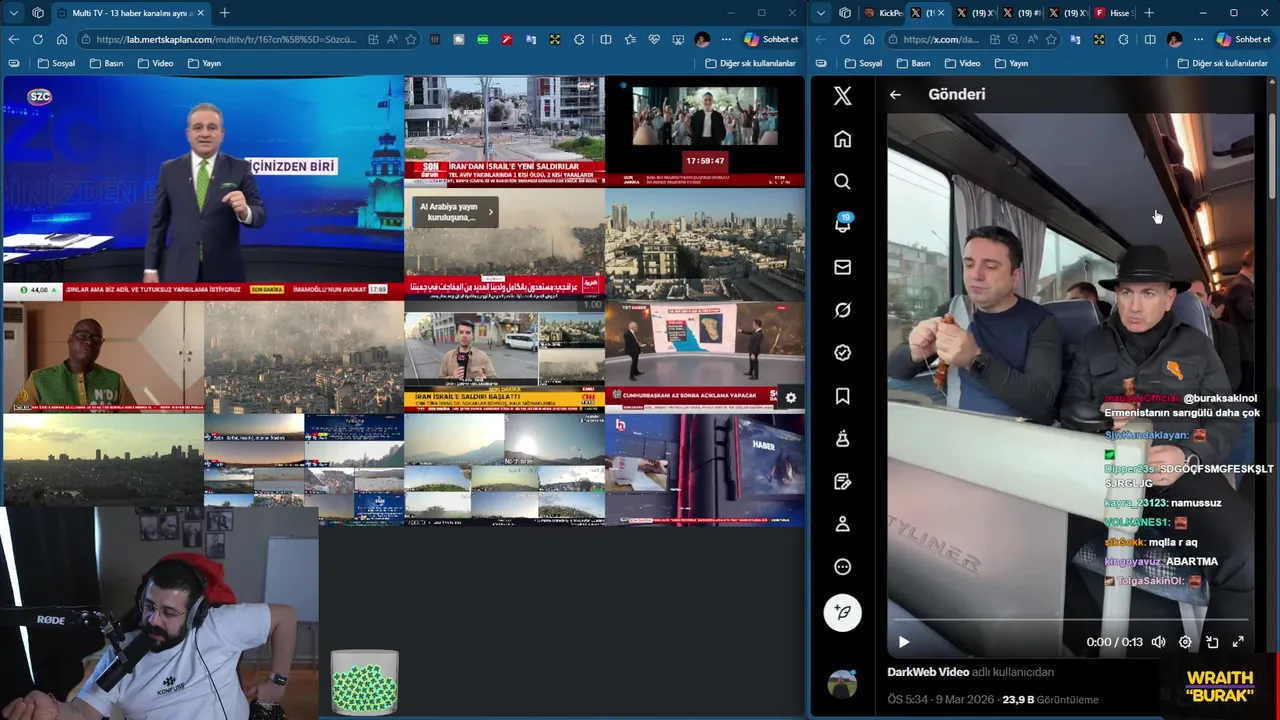The width and height of the screenshot is (1280, 720).
Task: Open video settings gear in player
Action: [x=1185, y=642]
